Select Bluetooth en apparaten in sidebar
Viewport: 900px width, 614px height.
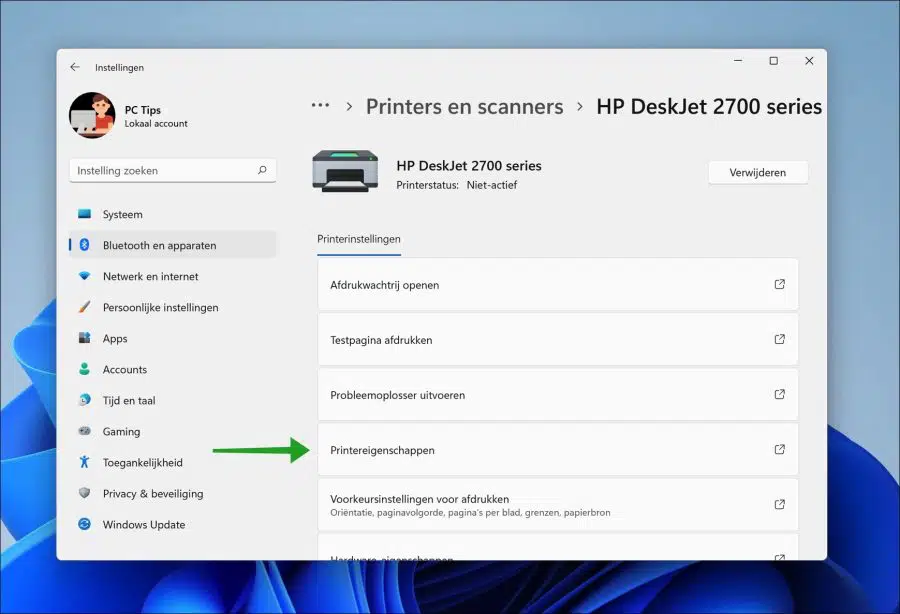[172, 245]
